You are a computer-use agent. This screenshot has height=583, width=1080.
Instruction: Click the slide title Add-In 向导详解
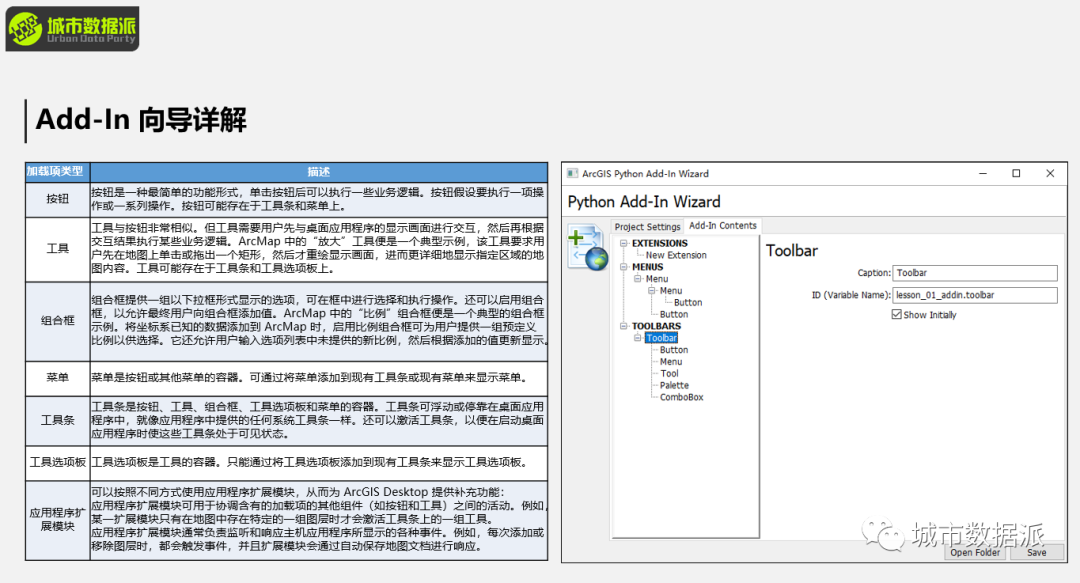click(141, 119)
